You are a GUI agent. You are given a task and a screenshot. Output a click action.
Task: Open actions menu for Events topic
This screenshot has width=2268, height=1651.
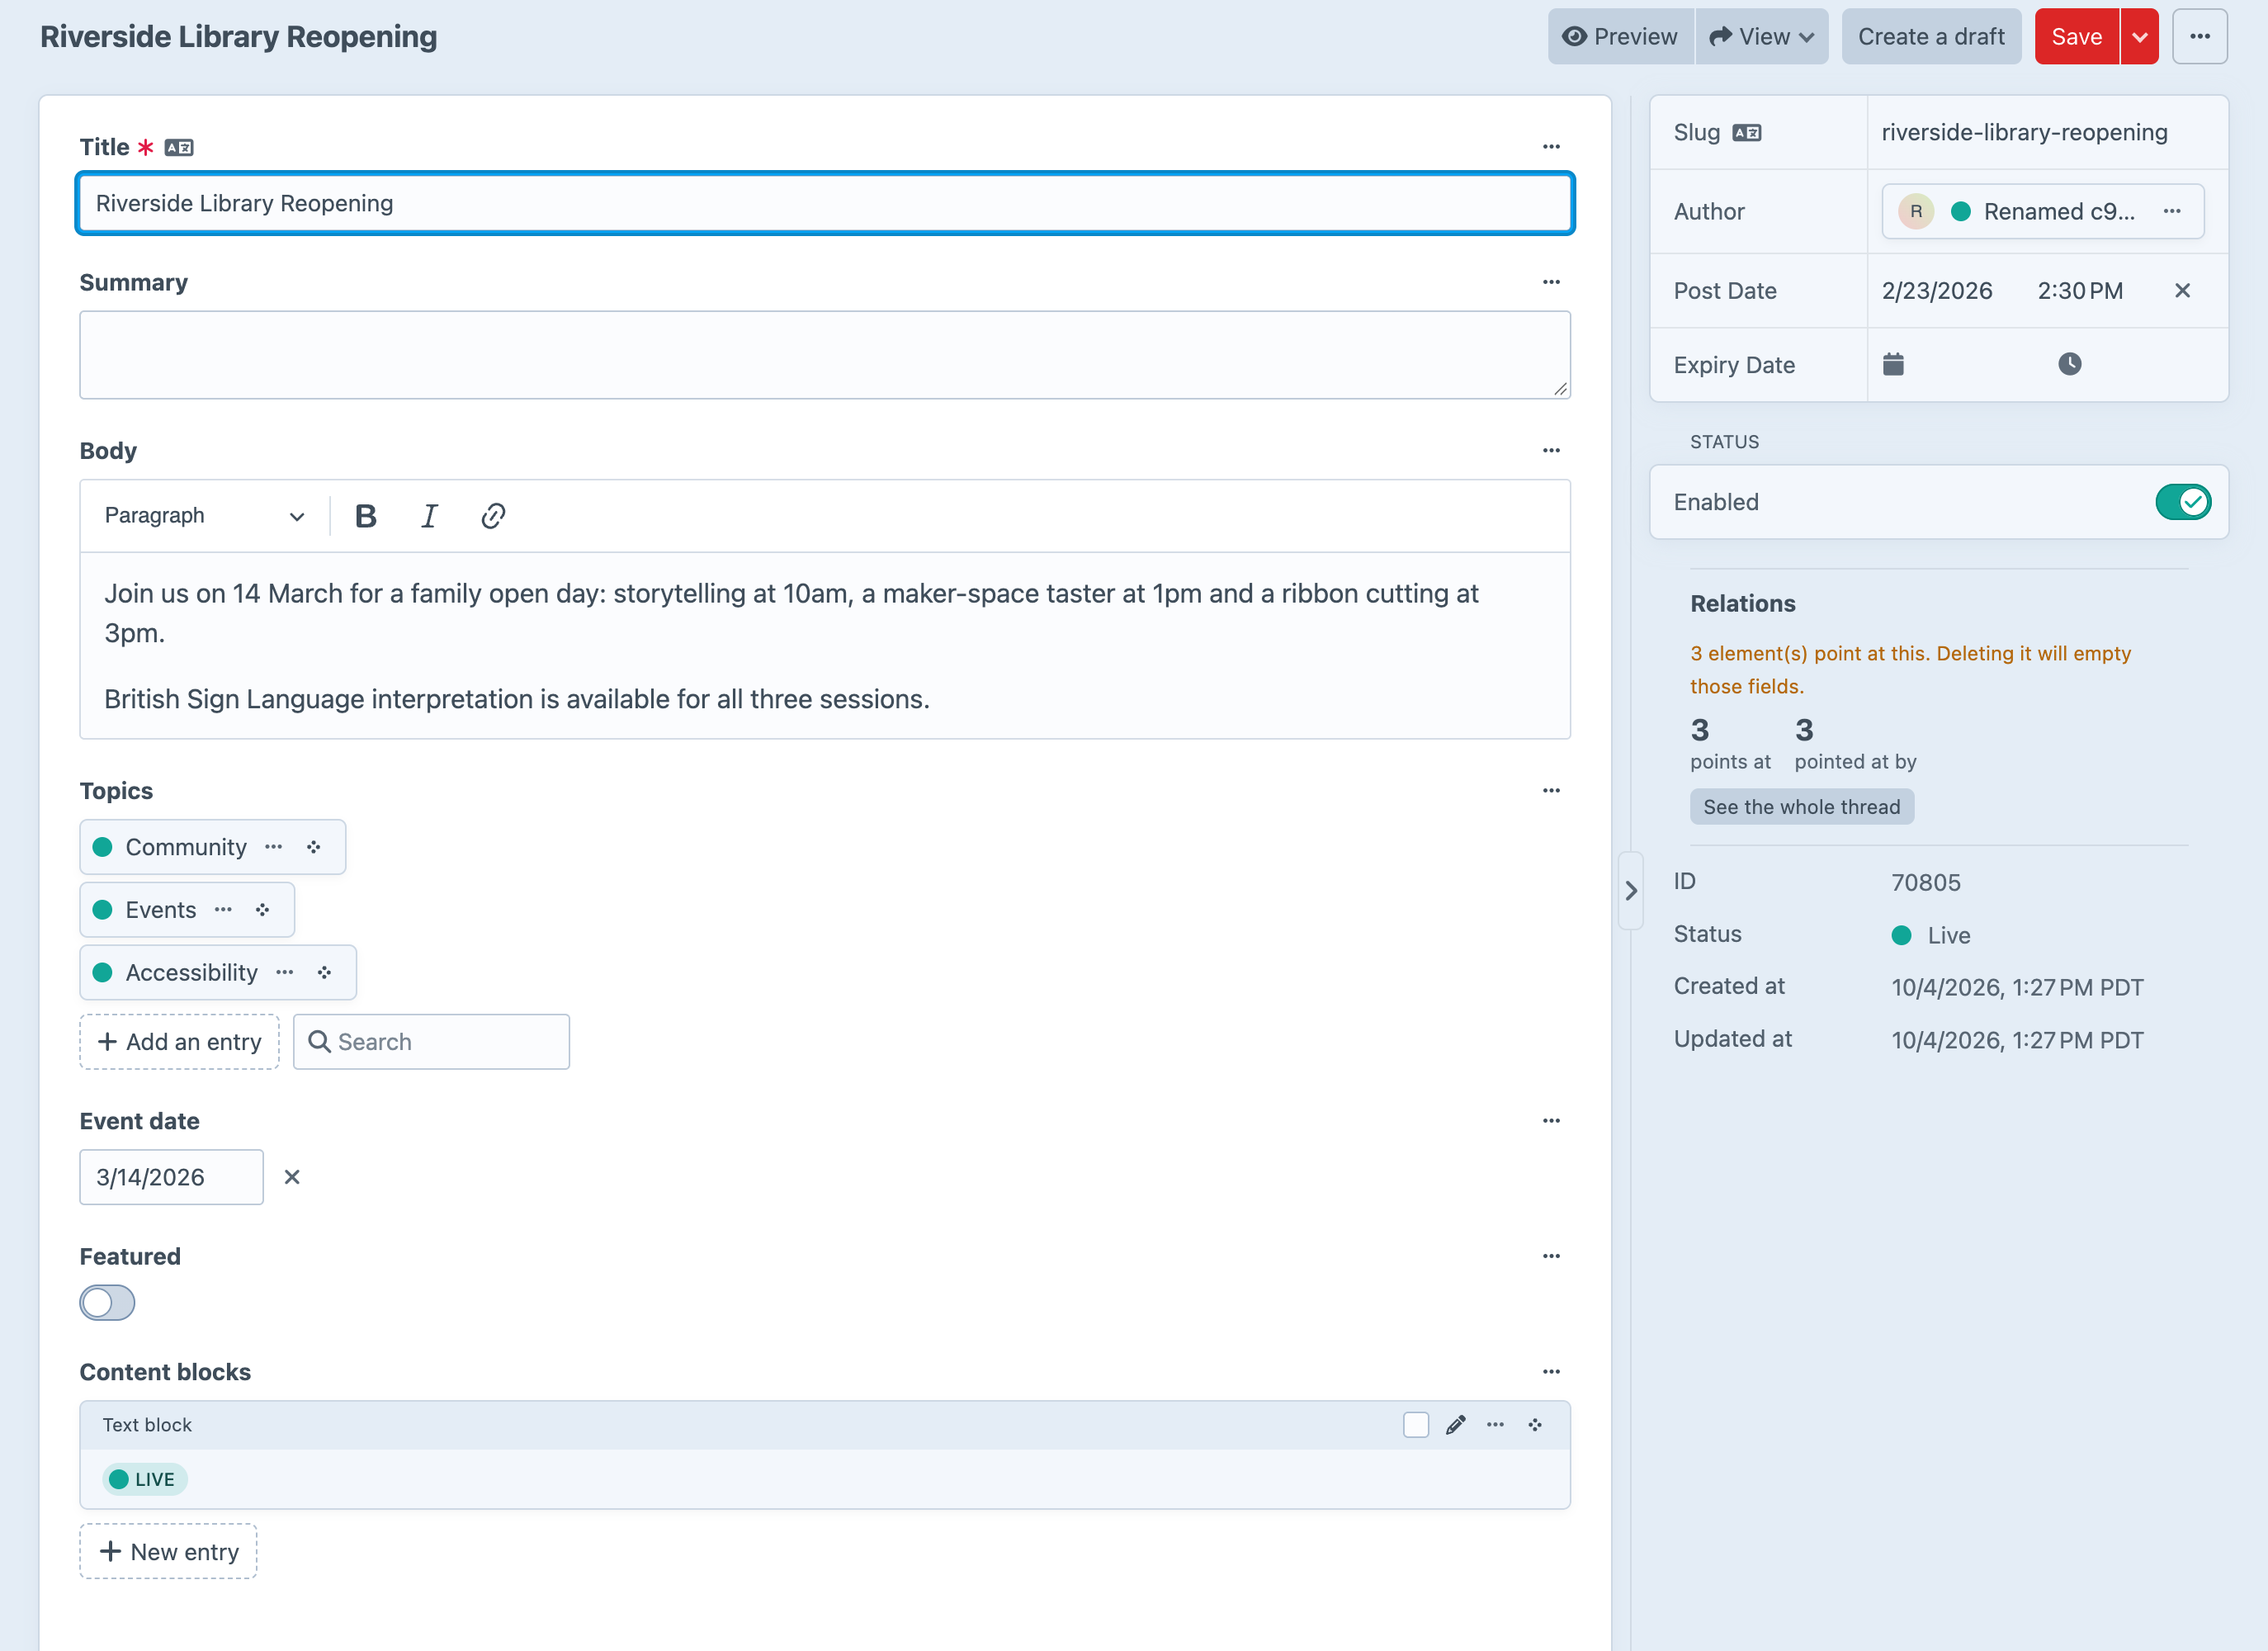tap(223, 910)
